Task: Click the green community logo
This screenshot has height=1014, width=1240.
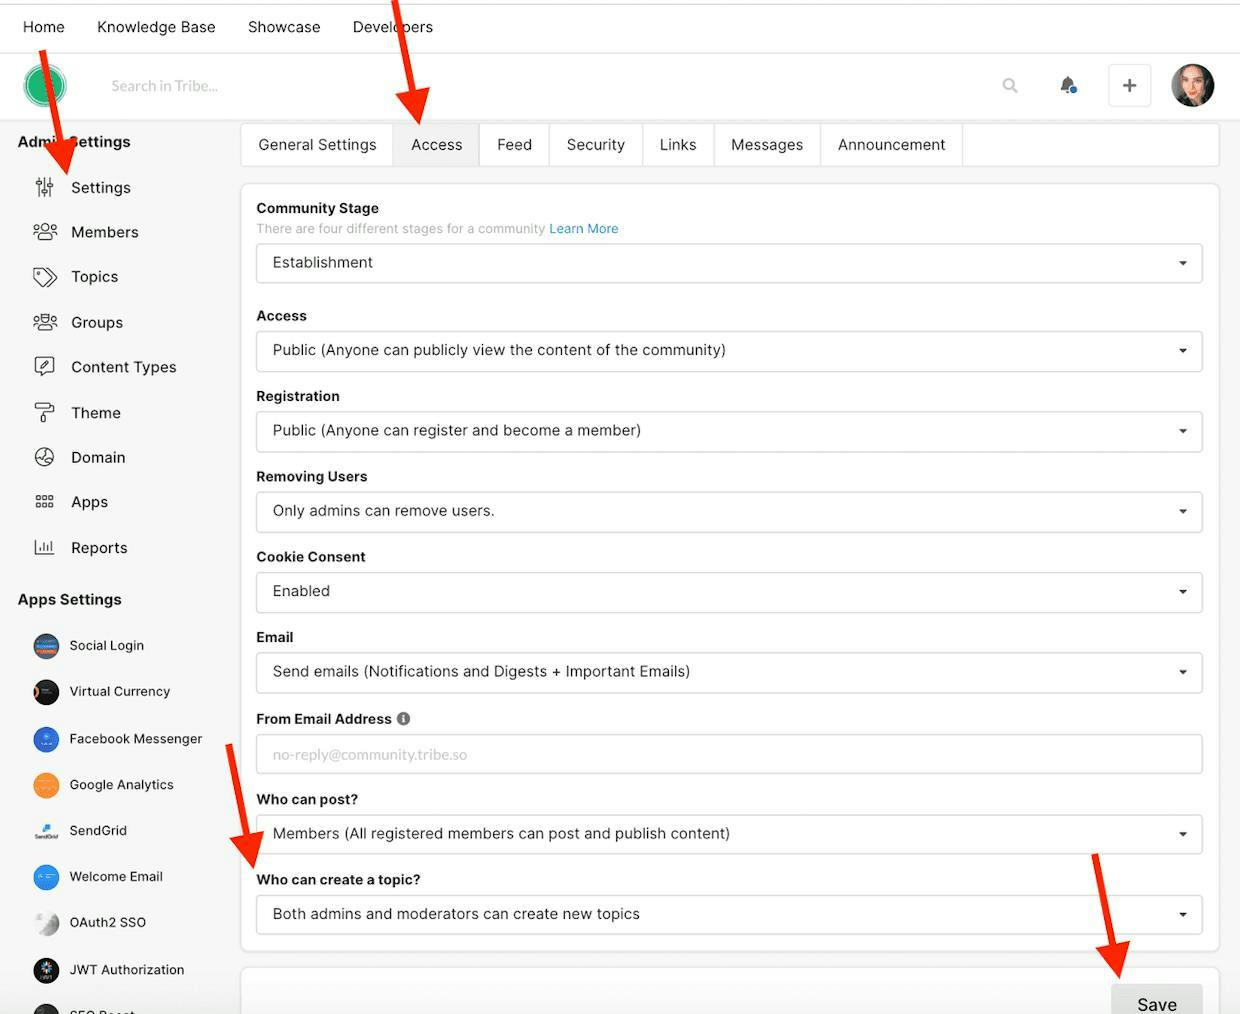Action: click(x=45, y=85)
